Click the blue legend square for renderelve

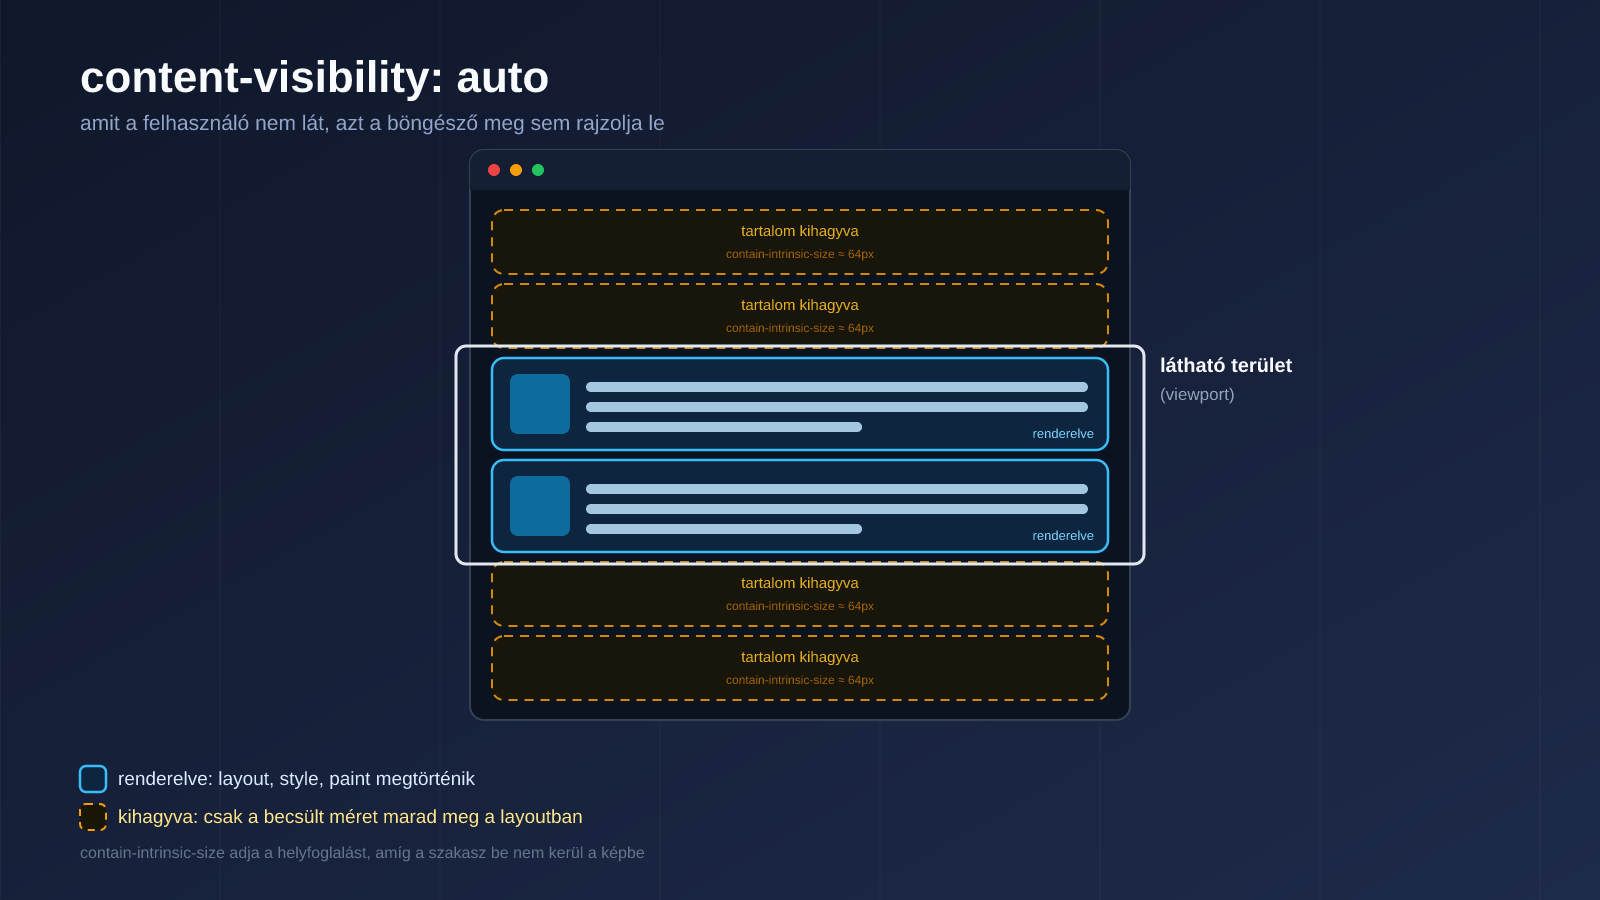coord(93,779)
